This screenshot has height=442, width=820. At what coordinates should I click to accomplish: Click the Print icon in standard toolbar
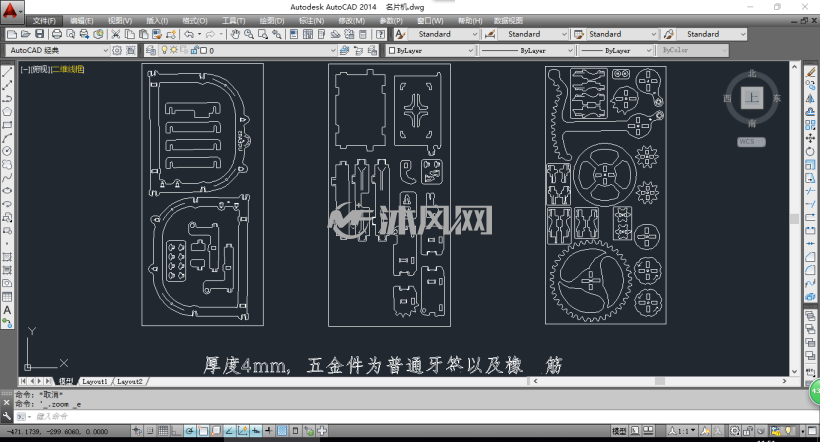tap(56, 34)
